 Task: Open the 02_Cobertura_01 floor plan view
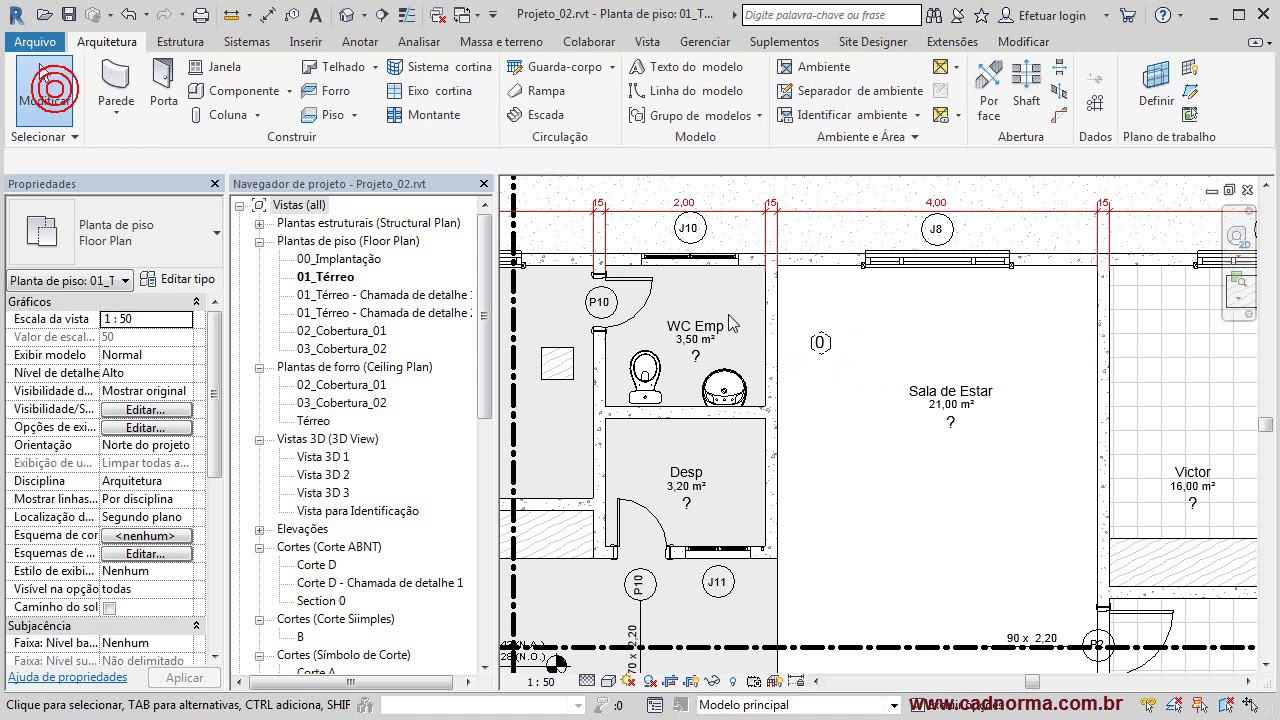pyautogui.click(x=341, y=331)
